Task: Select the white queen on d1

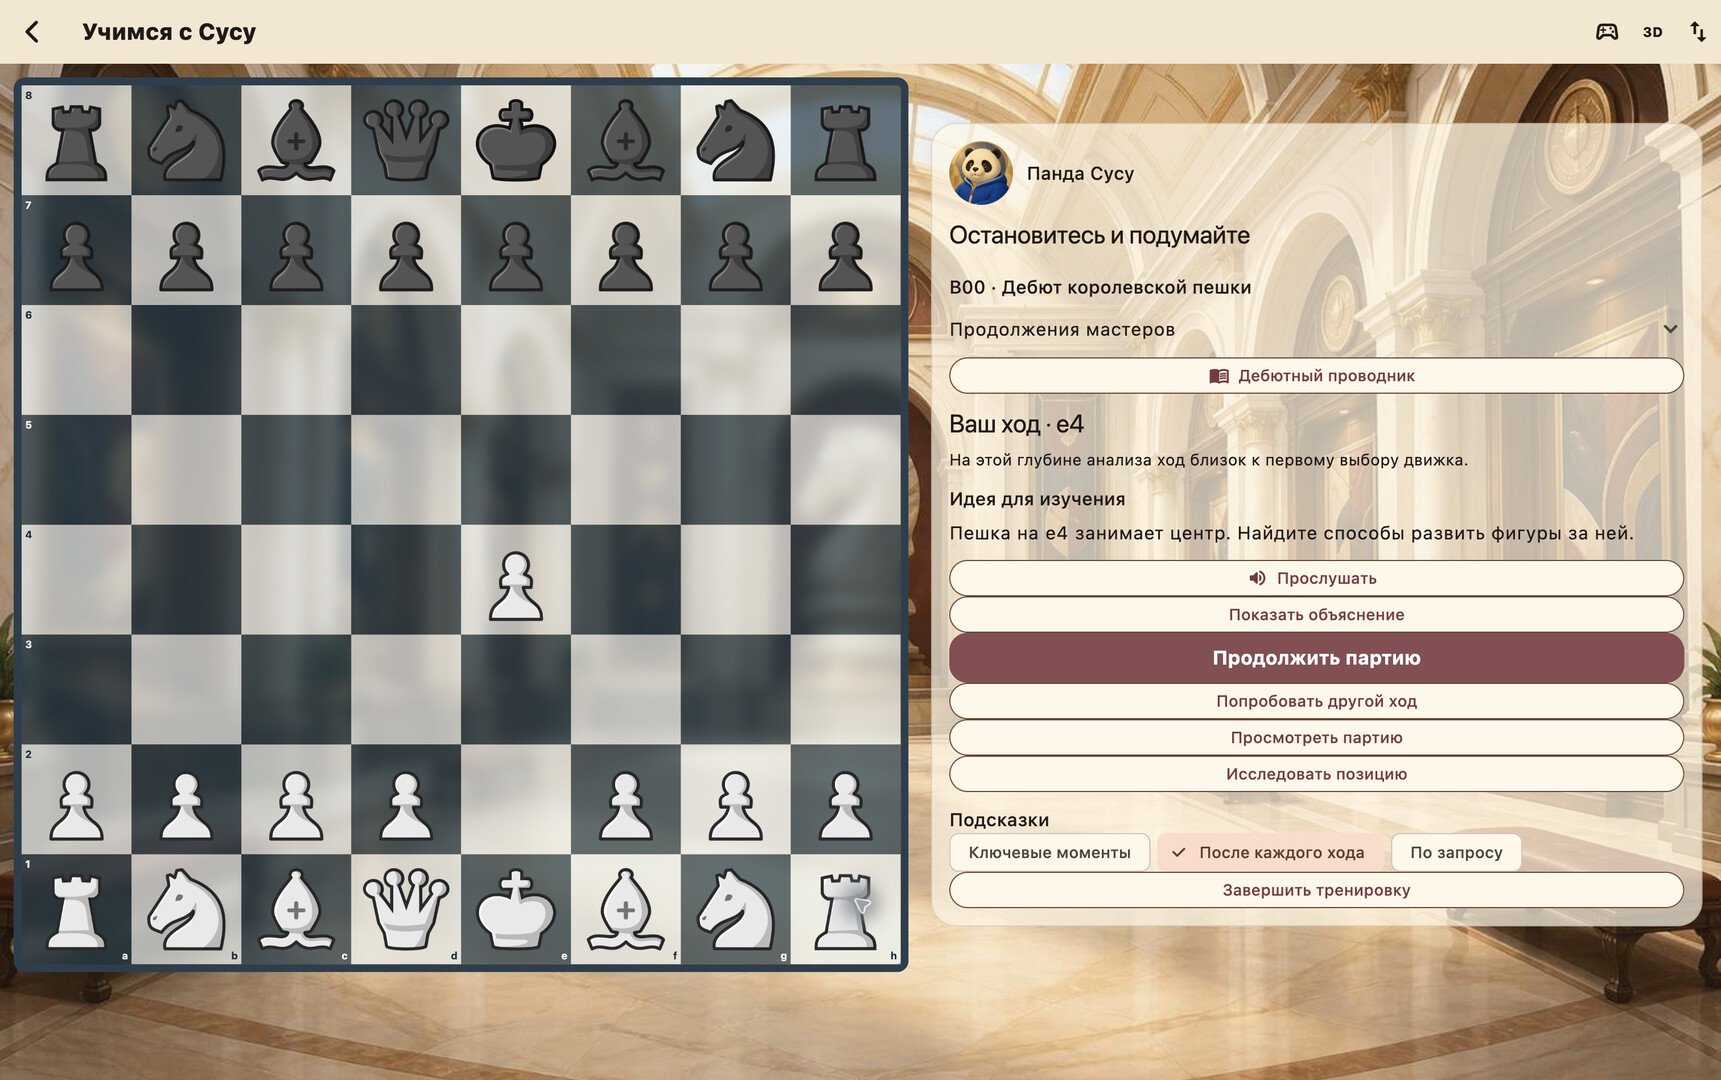Action: click(406, 910)
